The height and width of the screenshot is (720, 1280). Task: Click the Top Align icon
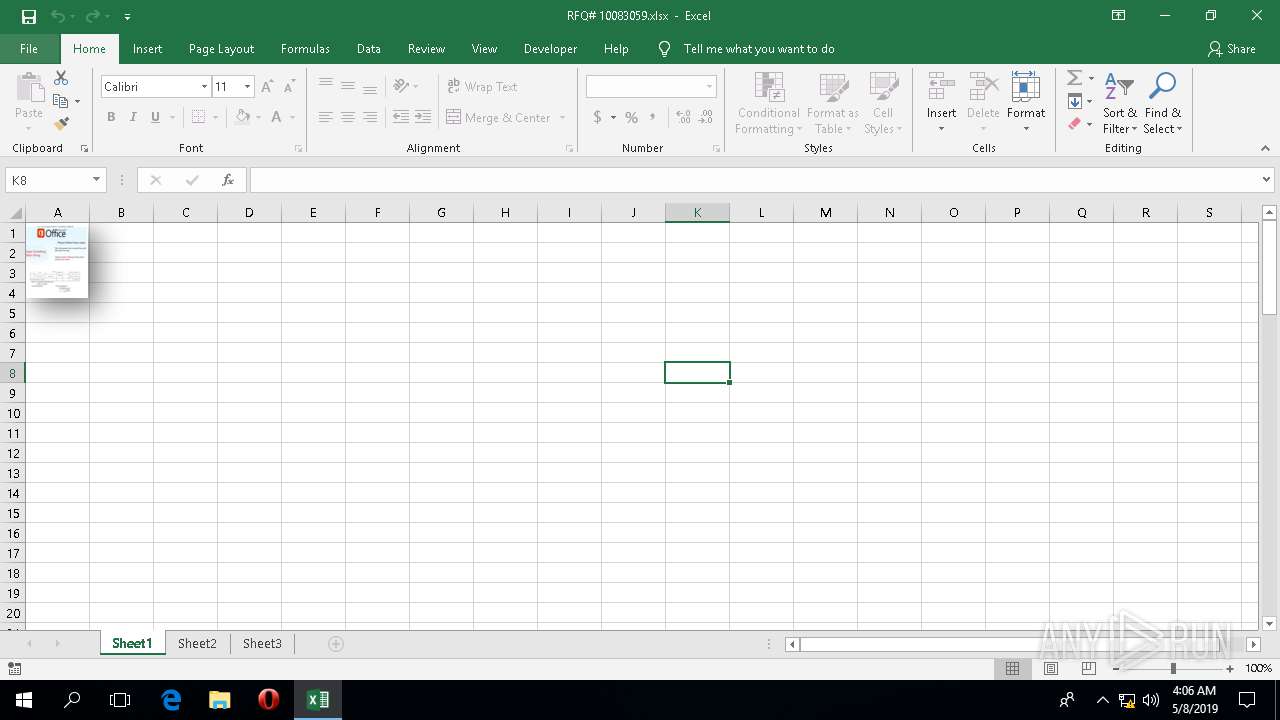pos(326,86)
